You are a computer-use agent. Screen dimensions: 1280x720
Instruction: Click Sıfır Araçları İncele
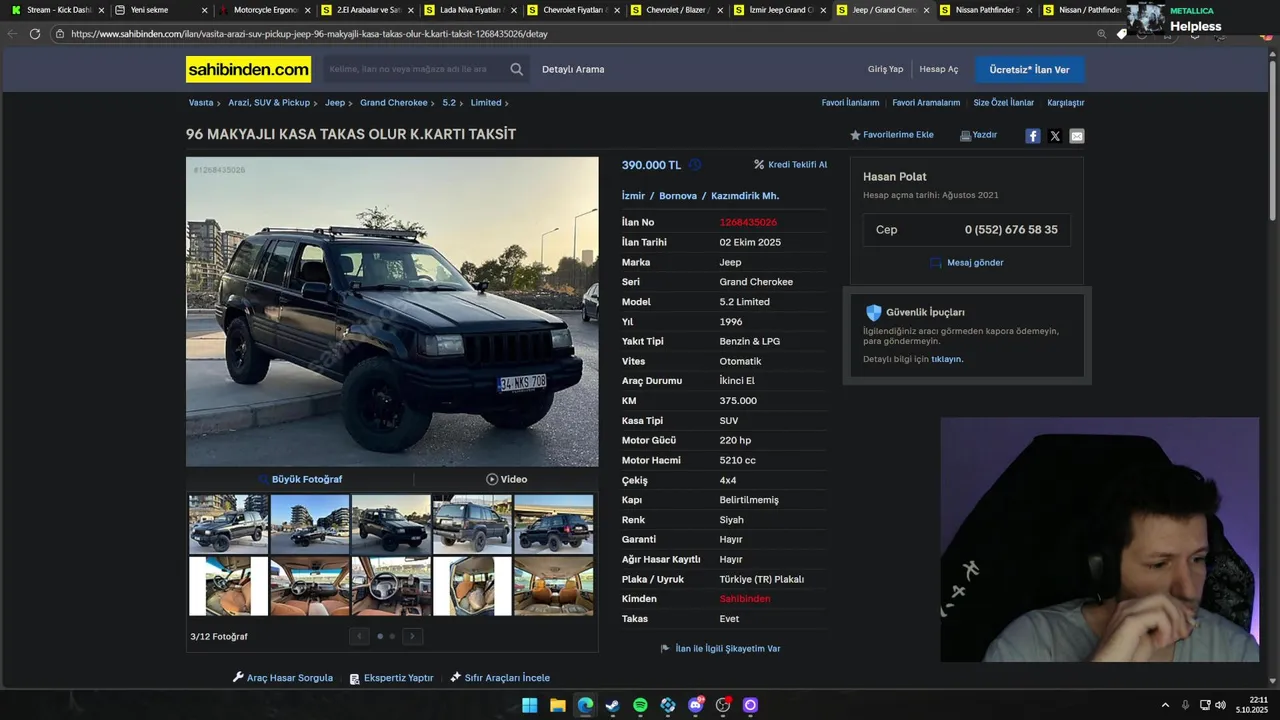500,678
